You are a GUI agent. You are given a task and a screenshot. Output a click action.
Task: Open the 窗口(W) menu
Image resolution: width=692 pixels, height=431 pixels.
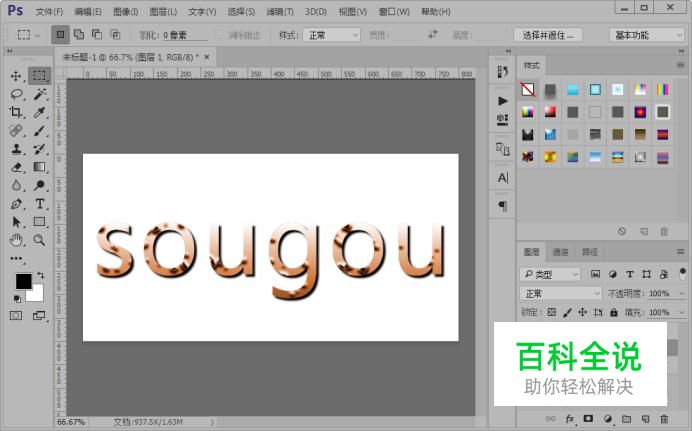394,12
